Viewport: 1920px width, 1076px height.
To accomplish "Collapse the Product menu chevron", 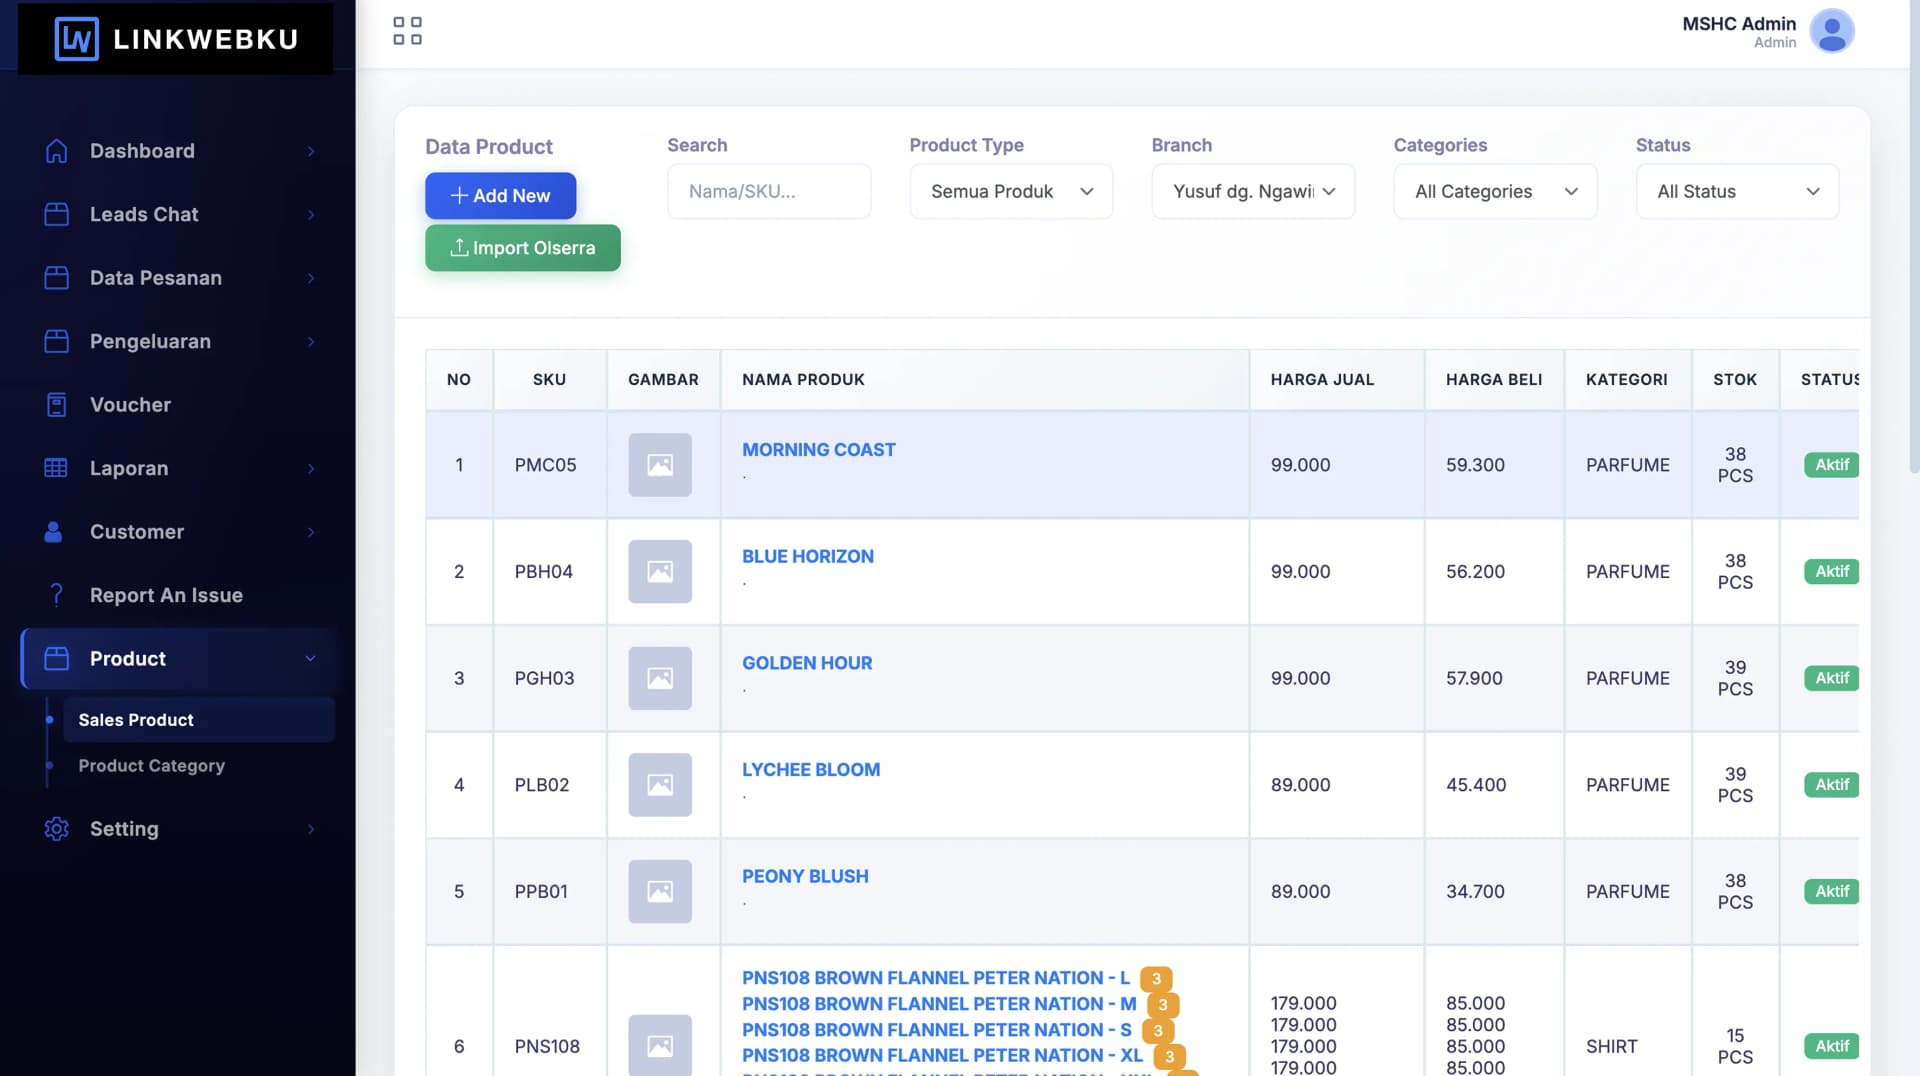I will point(311,658).
